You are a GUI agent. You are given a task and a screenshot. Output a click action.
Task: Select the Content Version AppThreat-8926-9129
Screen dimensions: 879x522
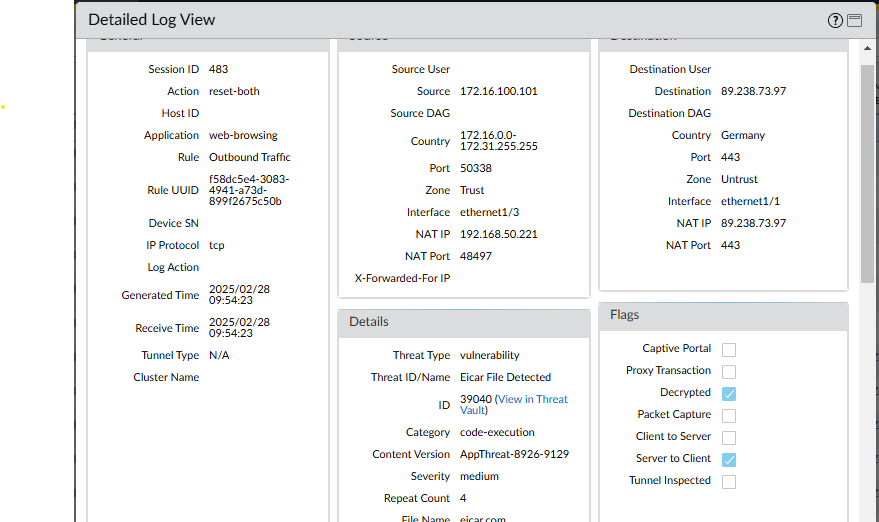pos(515,454)
